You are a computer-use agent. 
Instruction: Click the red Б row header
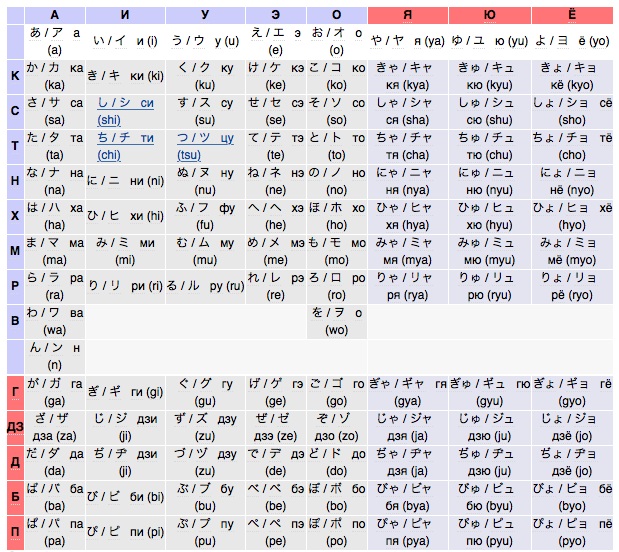pos(15,498)
